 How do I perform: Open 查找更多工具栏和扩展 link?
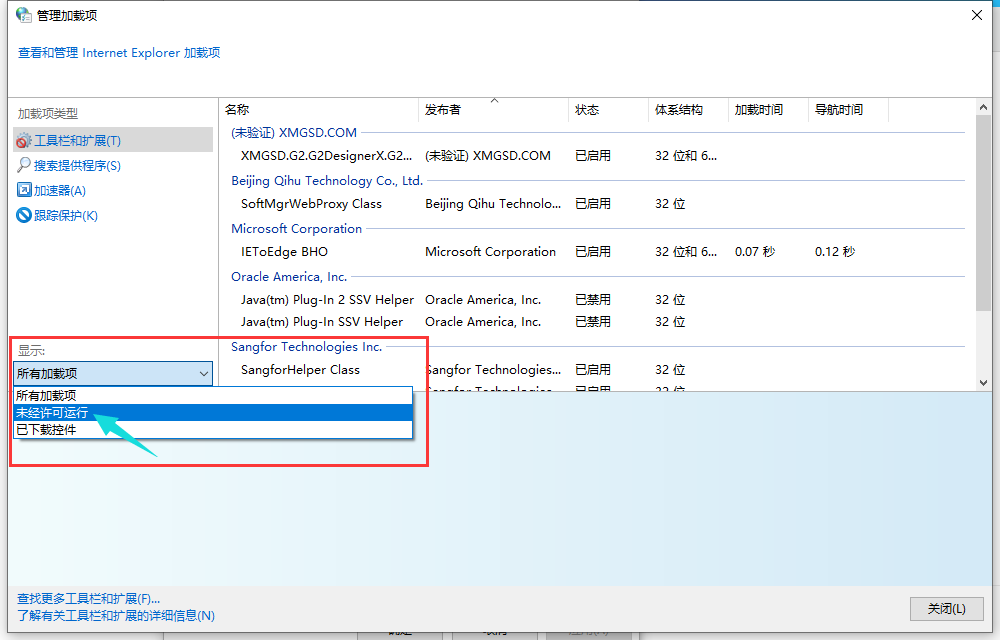tap(88, 598)
